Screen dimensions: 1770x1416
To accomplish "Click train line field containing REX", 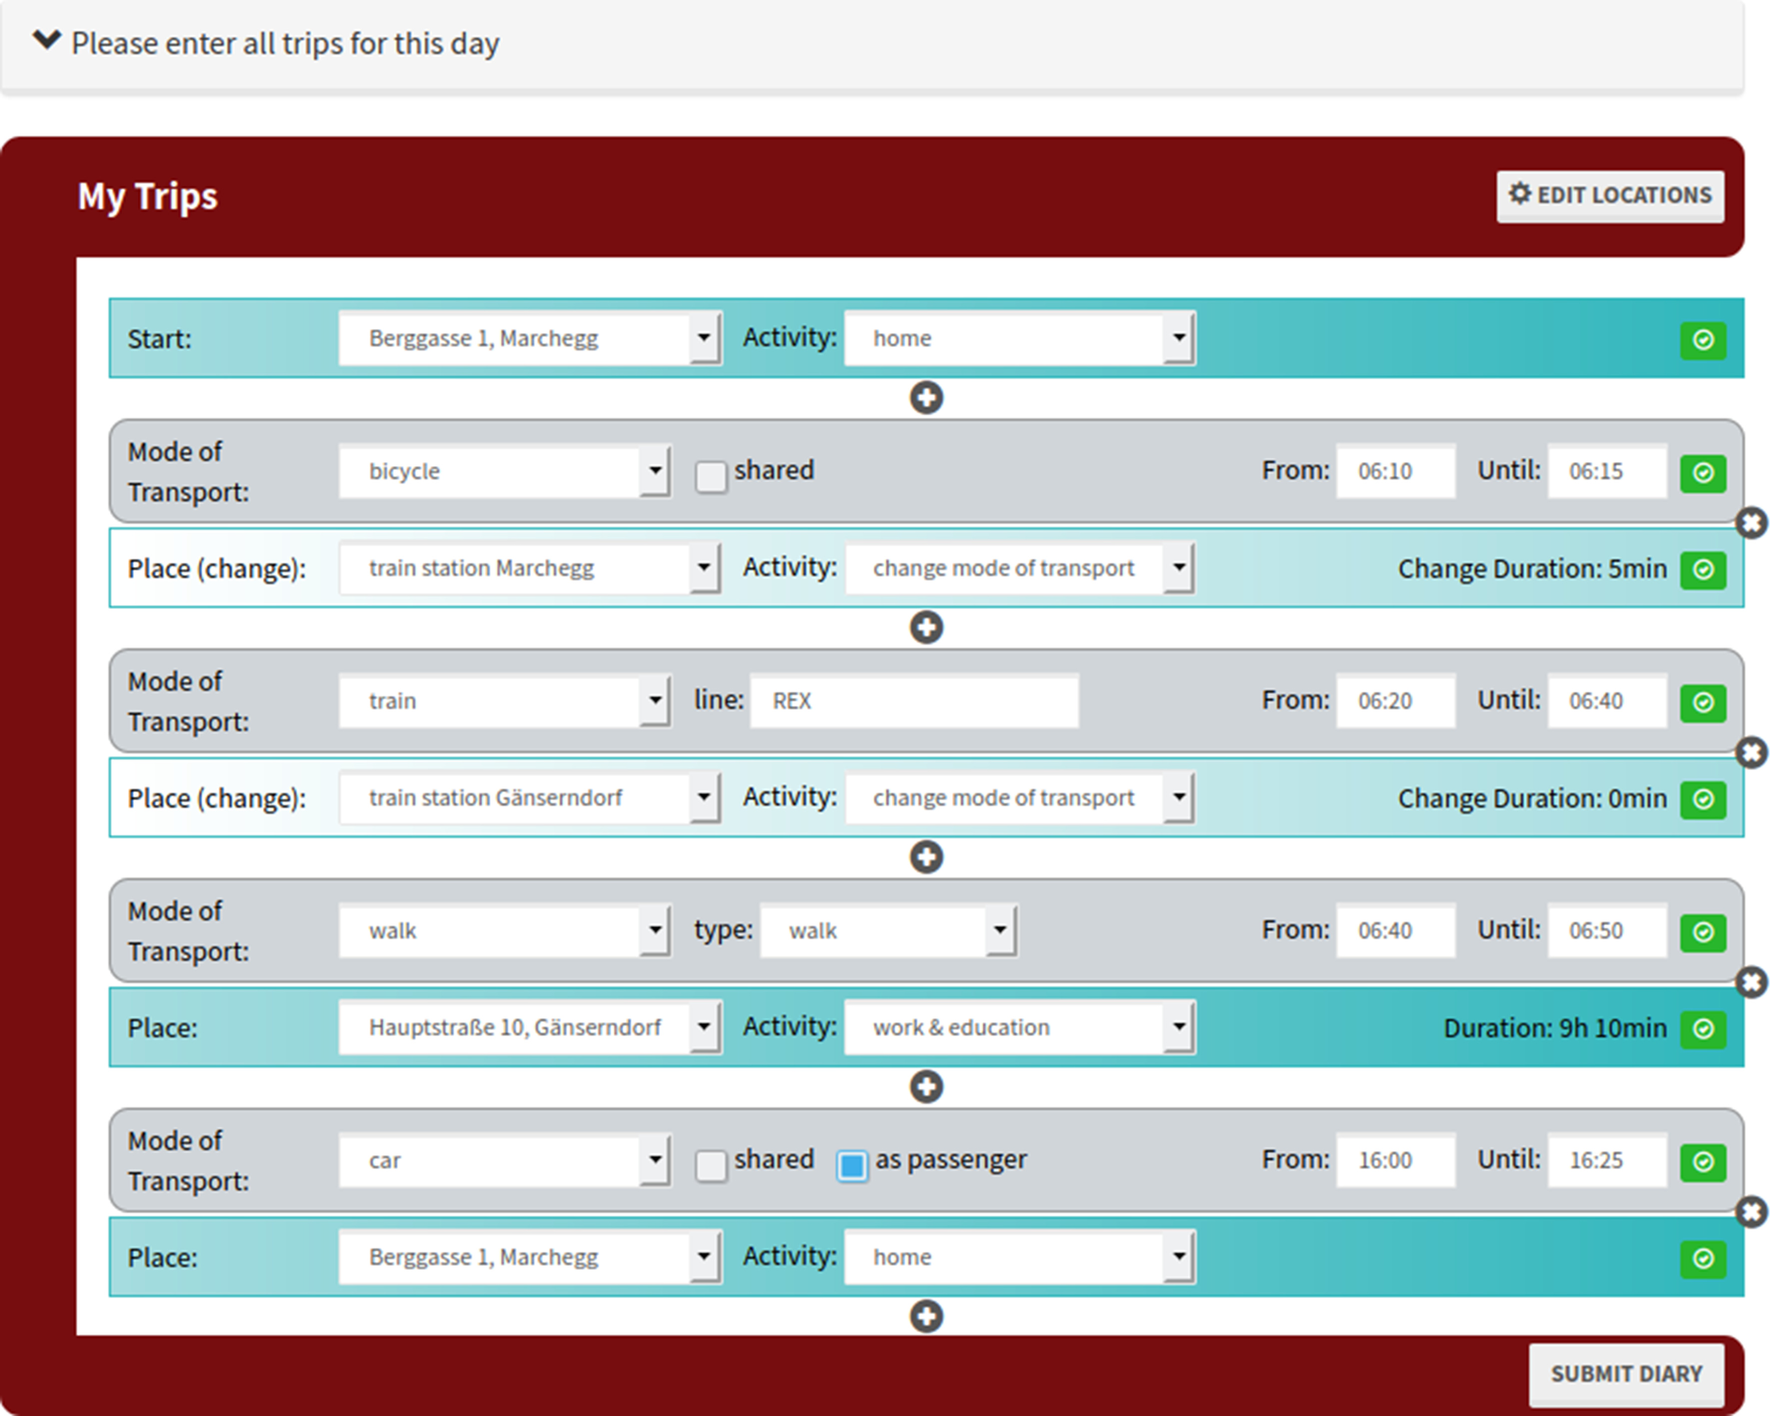I will tap(914, 701).
